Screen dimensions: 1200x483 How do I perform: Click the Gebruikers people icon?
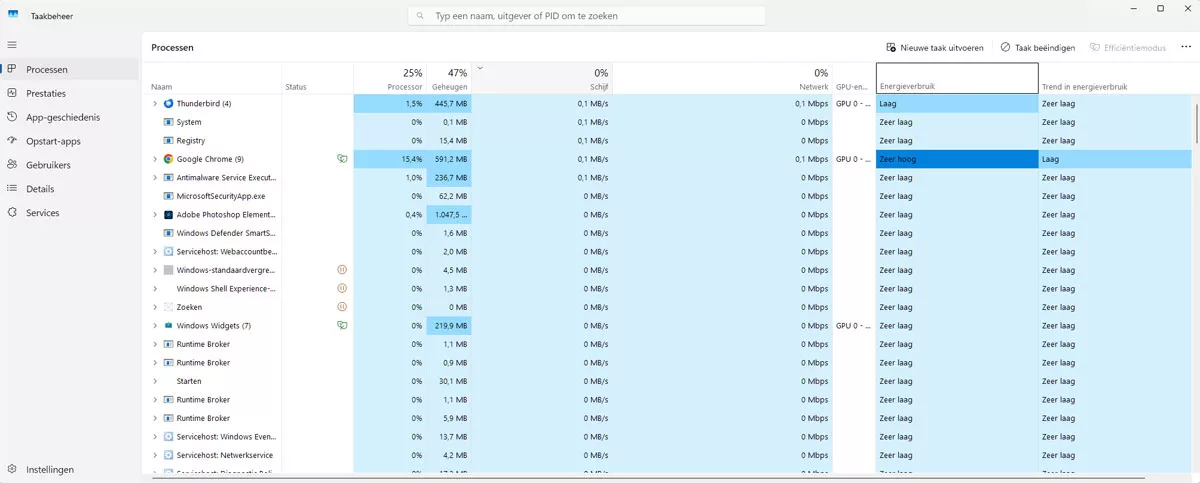12,165
